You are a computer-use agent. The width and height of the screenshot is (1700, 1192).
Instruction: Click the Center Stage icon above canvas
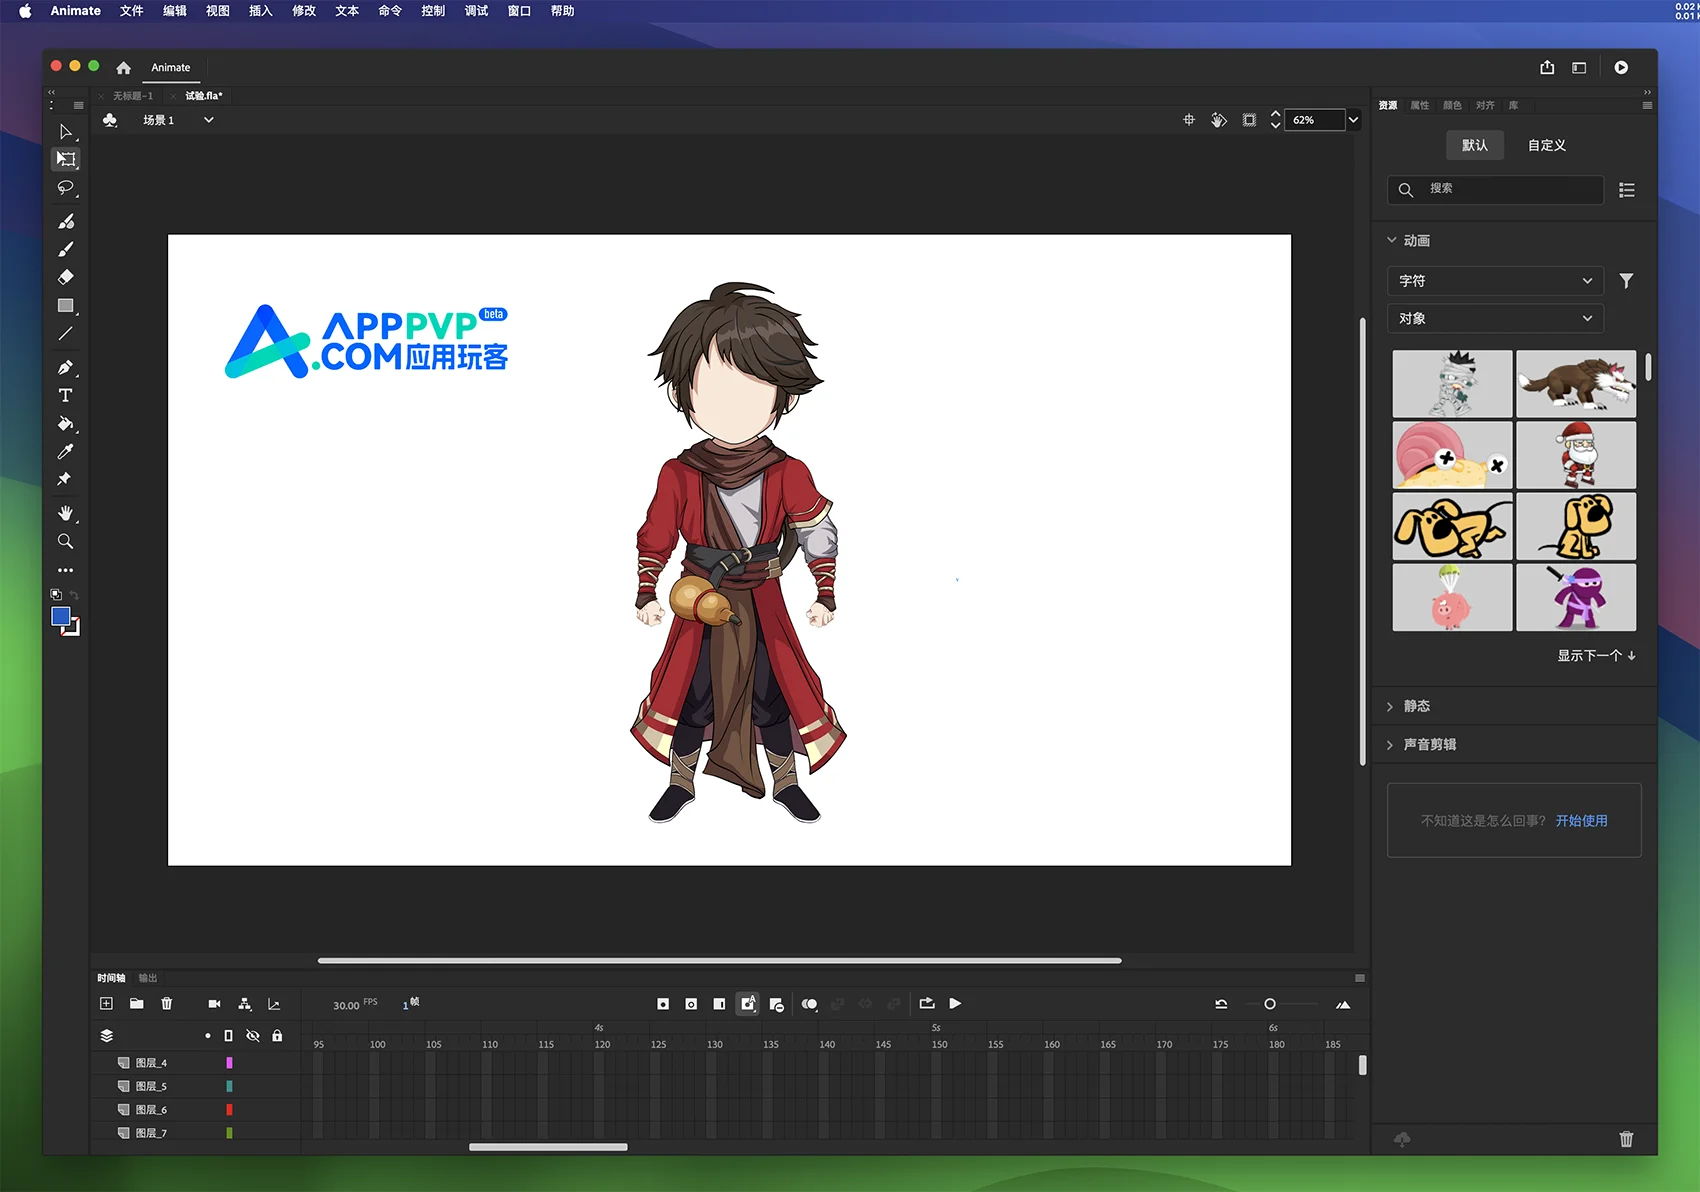(1189, 120)
